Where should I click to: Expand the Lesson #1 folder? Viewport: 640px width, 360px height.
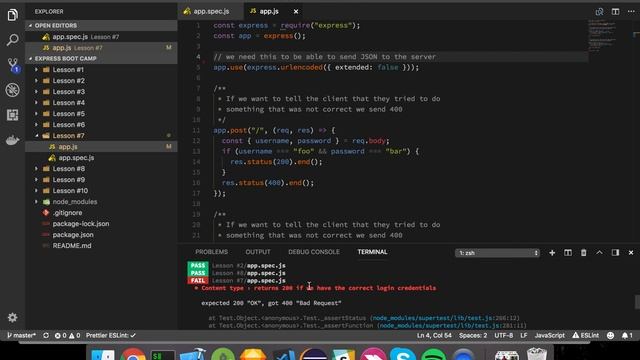(x=101, y=69)
